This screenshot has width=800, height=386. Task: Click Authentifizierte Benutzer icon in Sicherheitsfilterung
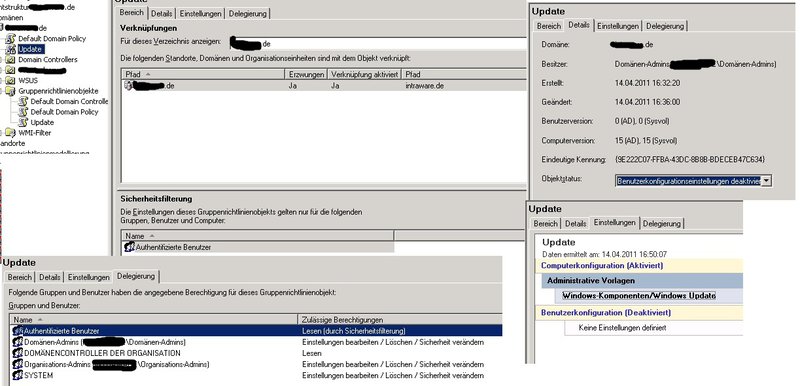(130, 247)
